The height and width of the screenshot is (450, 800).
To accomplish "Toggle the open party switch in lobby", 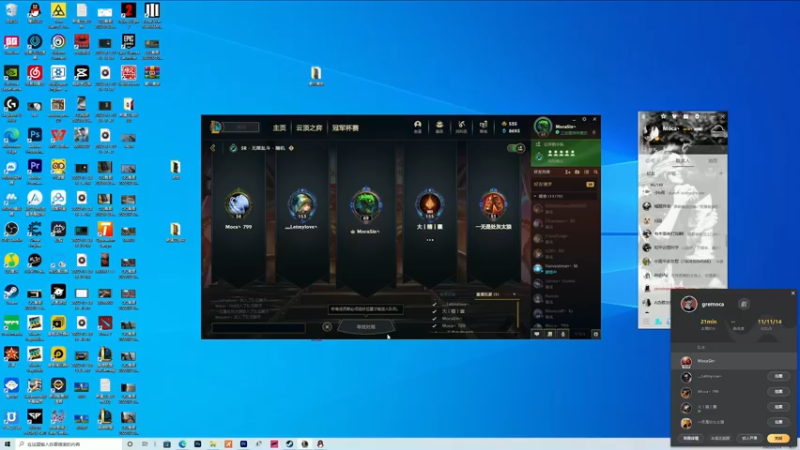I will tap(516, 148).
